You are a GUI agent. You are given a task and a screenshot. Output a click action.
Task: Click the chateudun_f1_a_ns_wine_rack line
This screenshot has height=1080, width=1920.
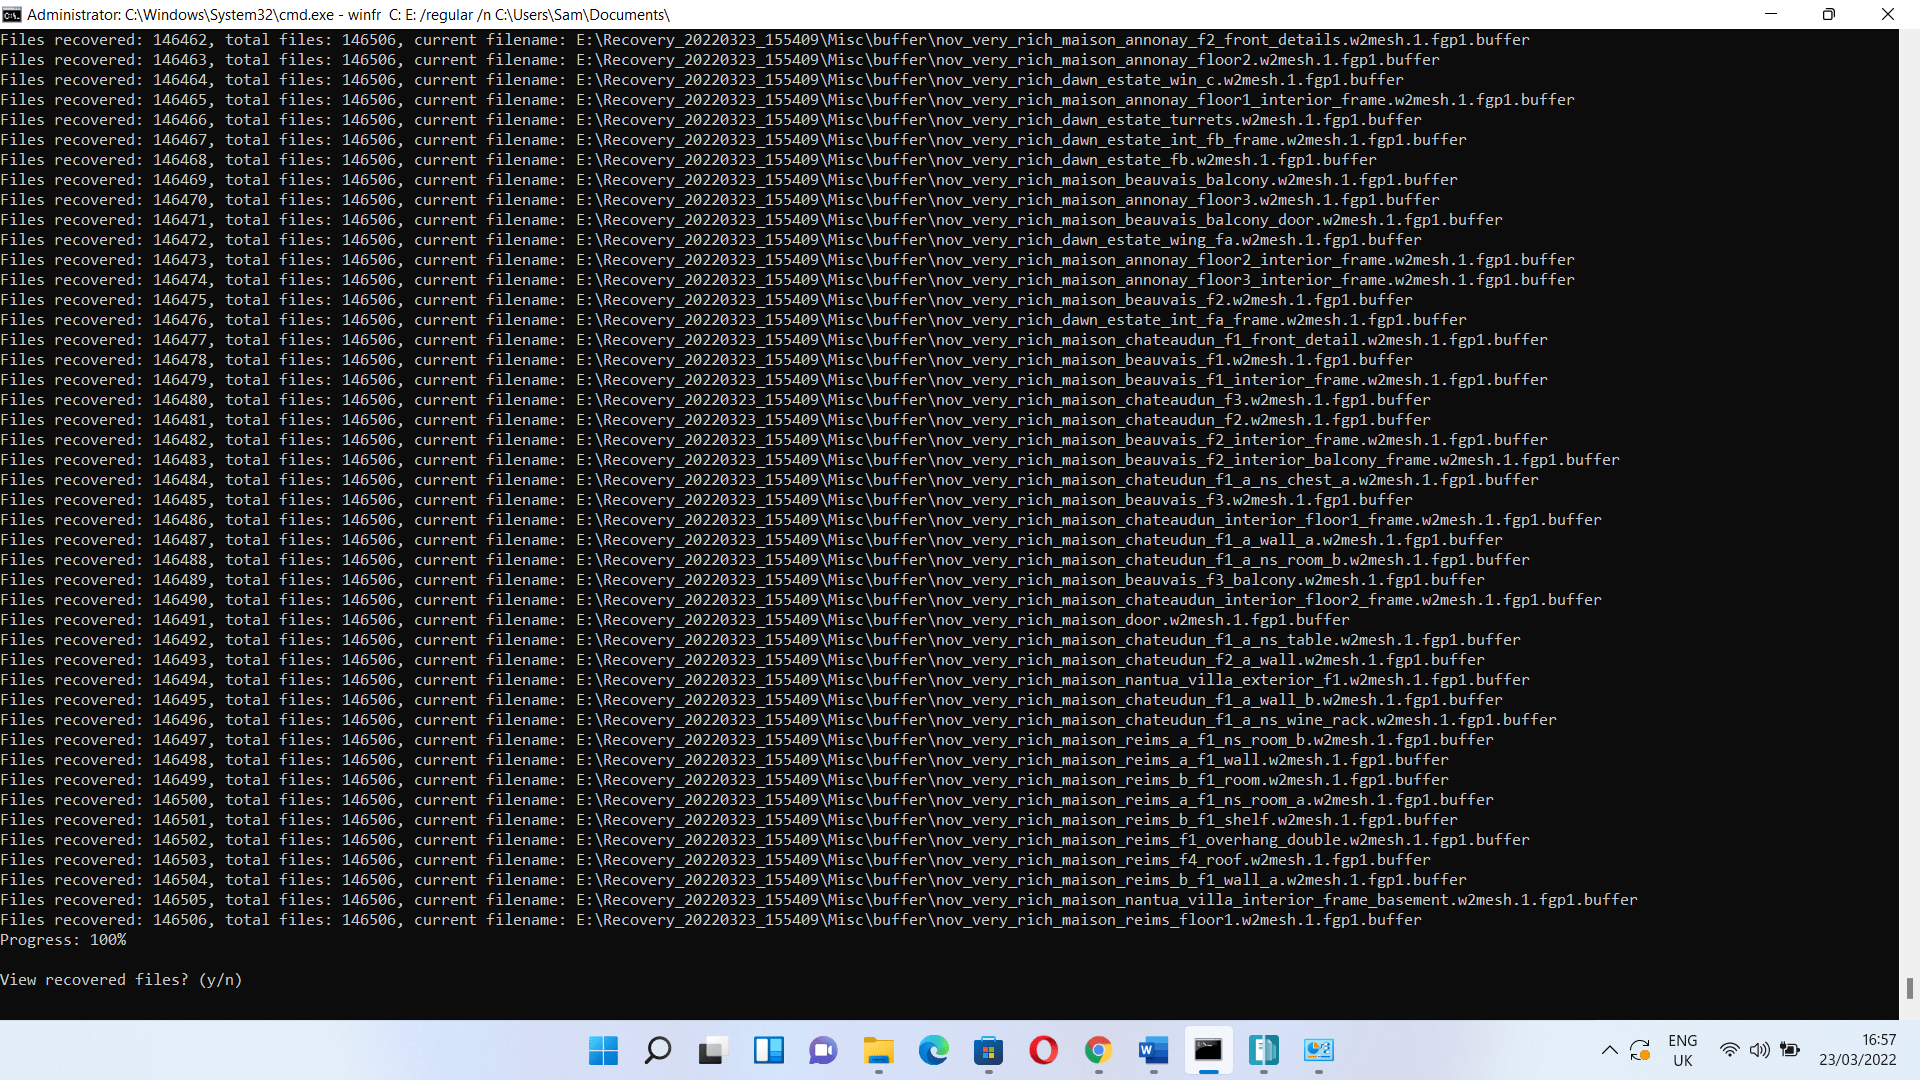pyautogui.click(x=778, y=720)
